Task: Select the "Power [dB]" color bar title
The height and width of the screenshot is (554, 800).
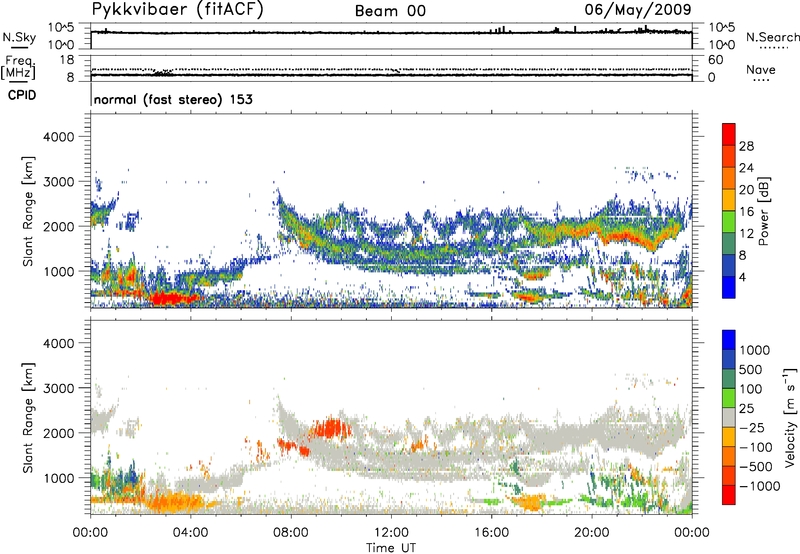Action: point(764,211)
